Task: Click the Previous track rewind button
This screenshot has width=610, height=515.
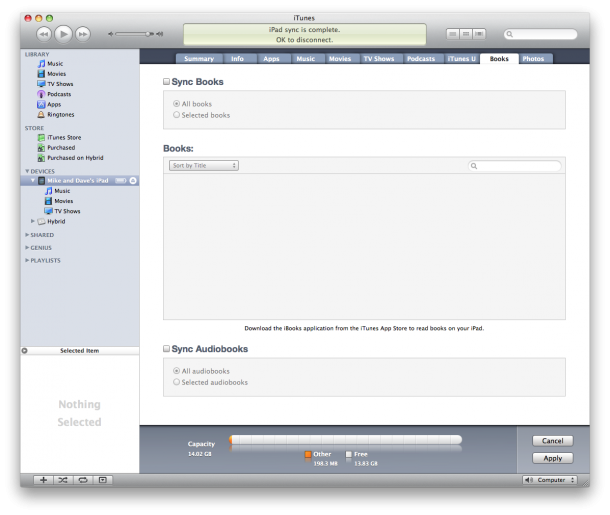Action: pos(44,34)
